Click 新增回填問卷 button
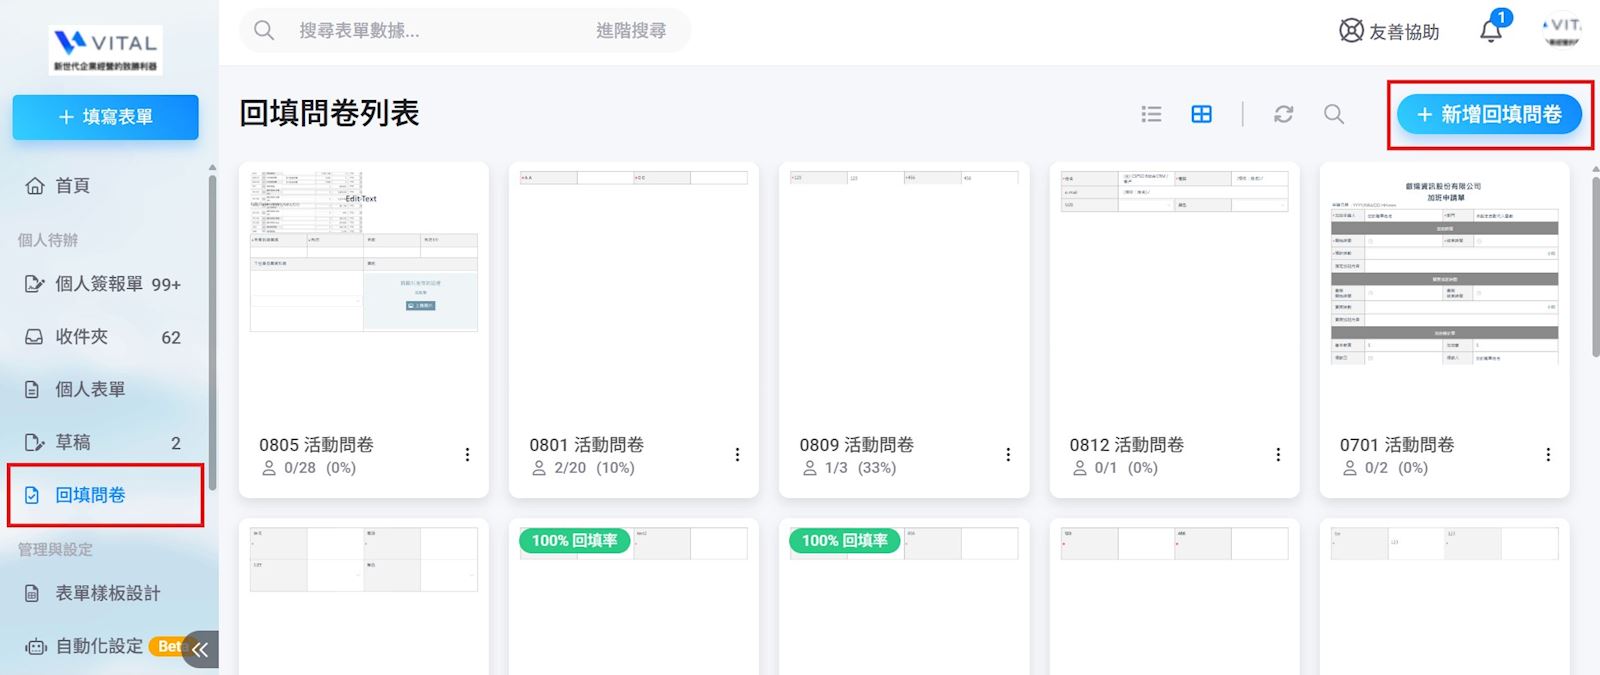 coord(1488,115)
